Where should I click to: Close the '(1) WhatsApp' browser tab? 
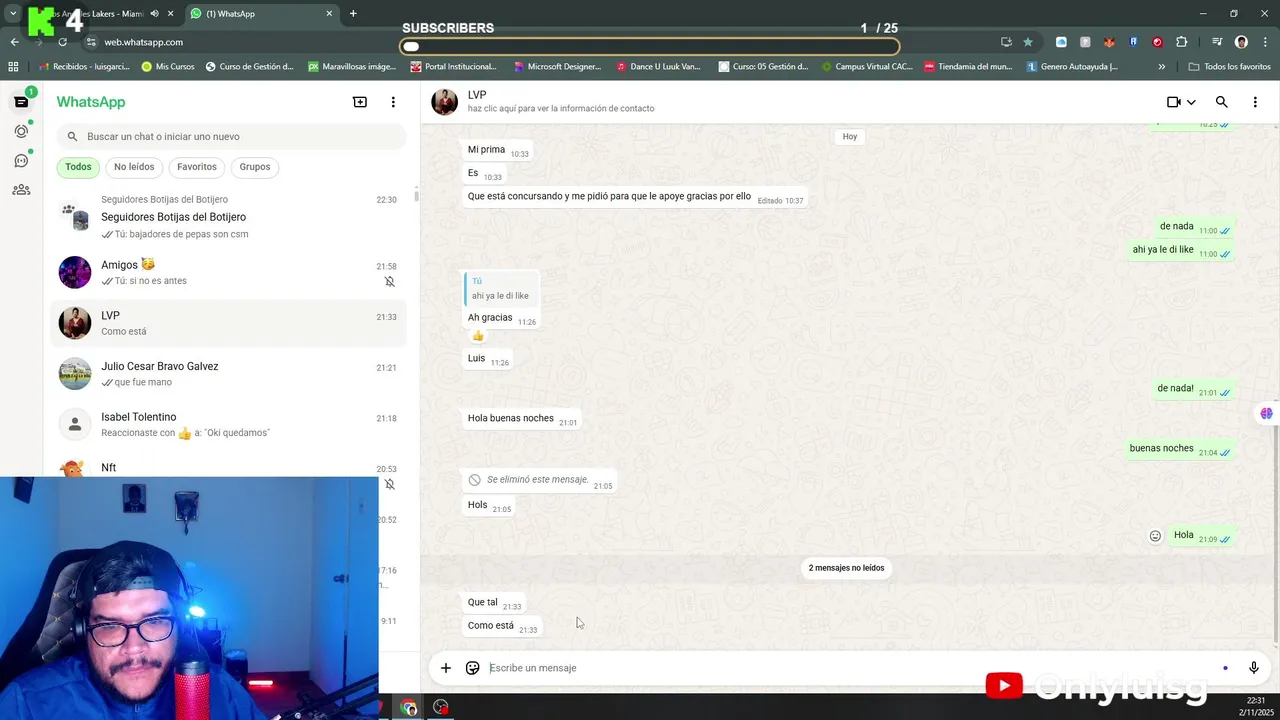tap(329, 14)
